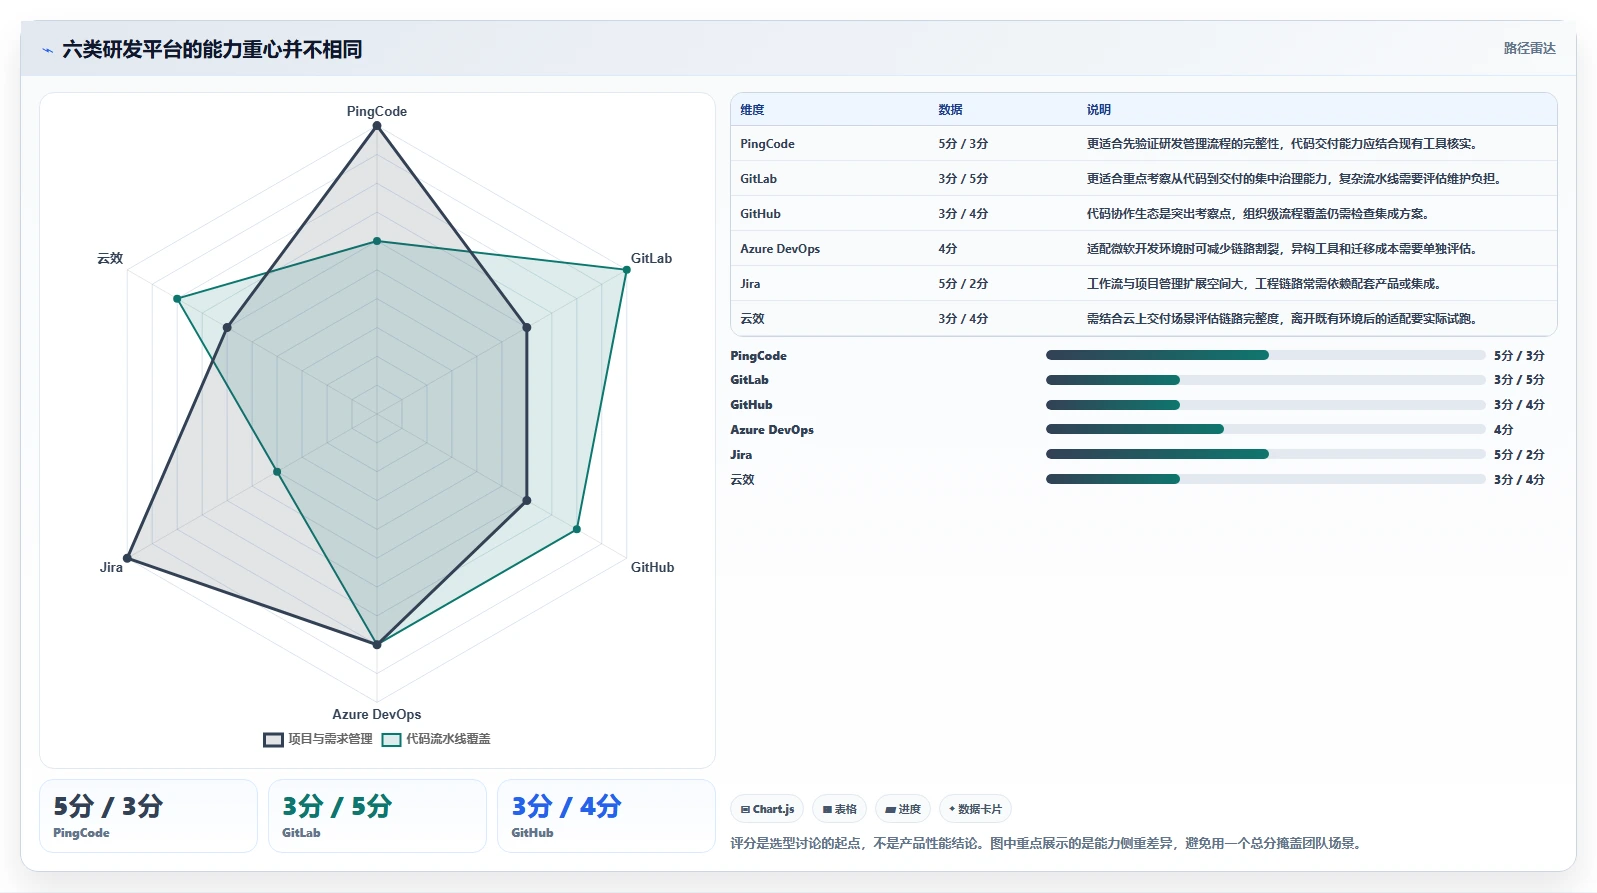The image size is (1597, 893).
Task: Select the 数据卡片 chip
Action: click(975, 809)
